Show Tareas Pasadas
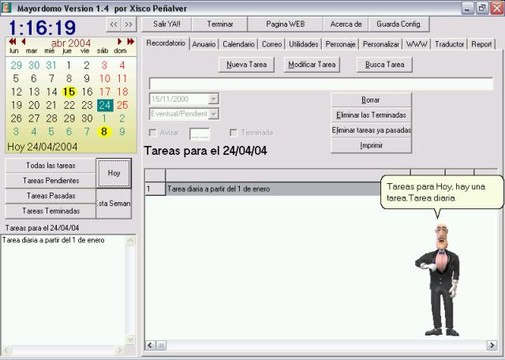This screenshot has width=505, height=360. (x=51, y=196)
